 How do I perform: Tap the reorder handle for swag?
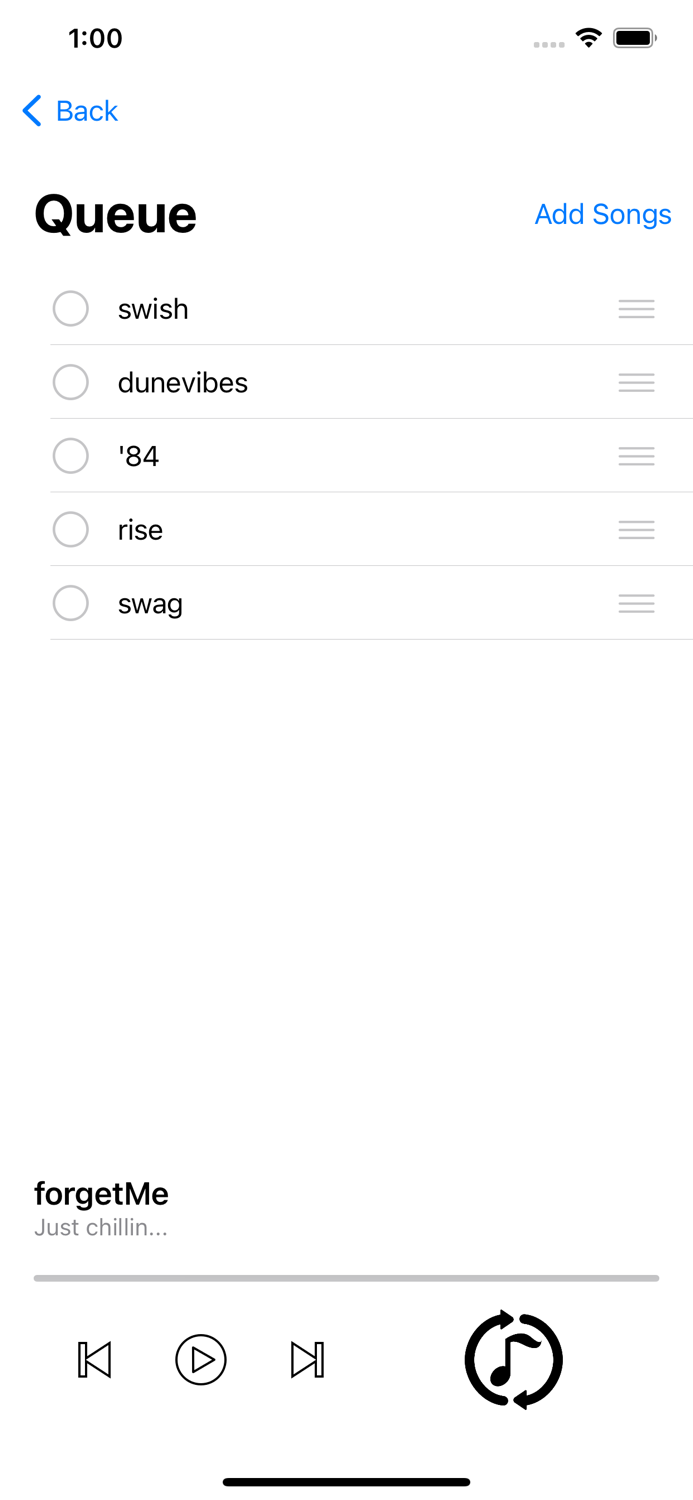636,604
